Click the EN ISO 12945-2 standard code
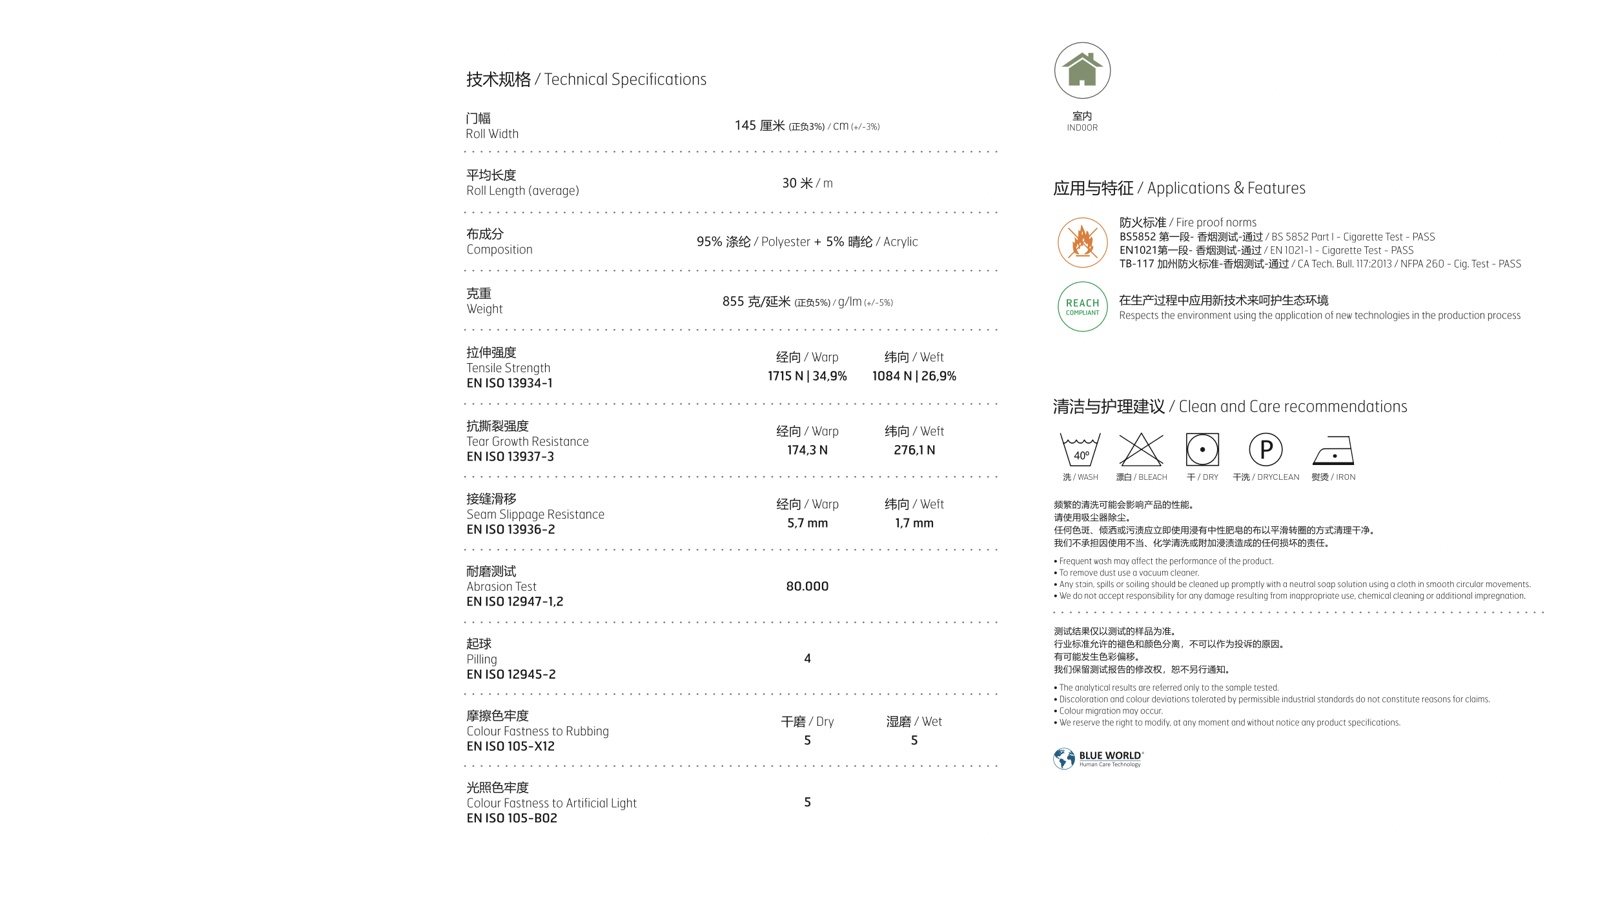Viewport: 1604px width, 904px height. pos(510,675)
